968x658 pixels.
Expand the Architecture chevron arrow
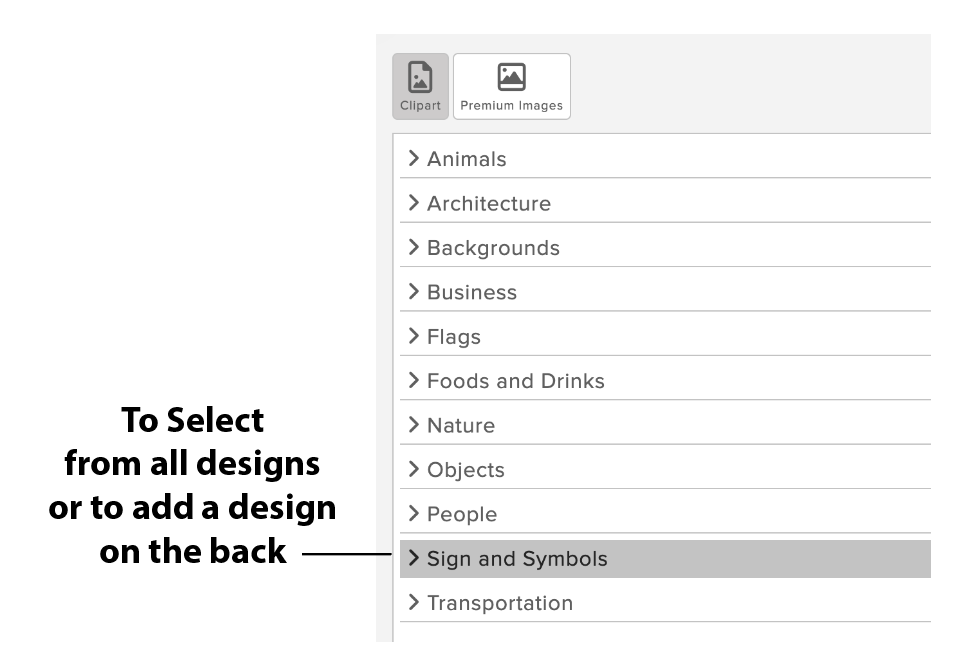[x=413, y=203]
